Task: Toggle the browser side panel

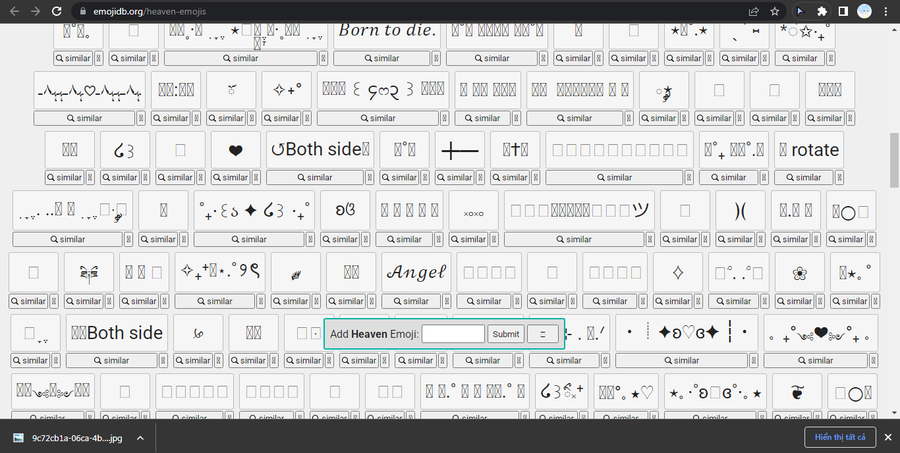Action: 843,11
